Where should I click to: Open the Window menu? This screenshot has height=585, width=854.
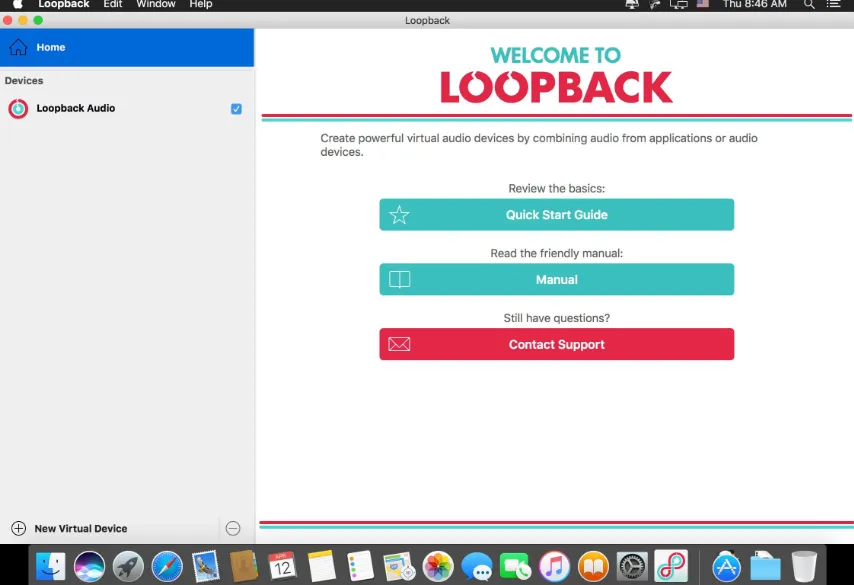(156, 4)
